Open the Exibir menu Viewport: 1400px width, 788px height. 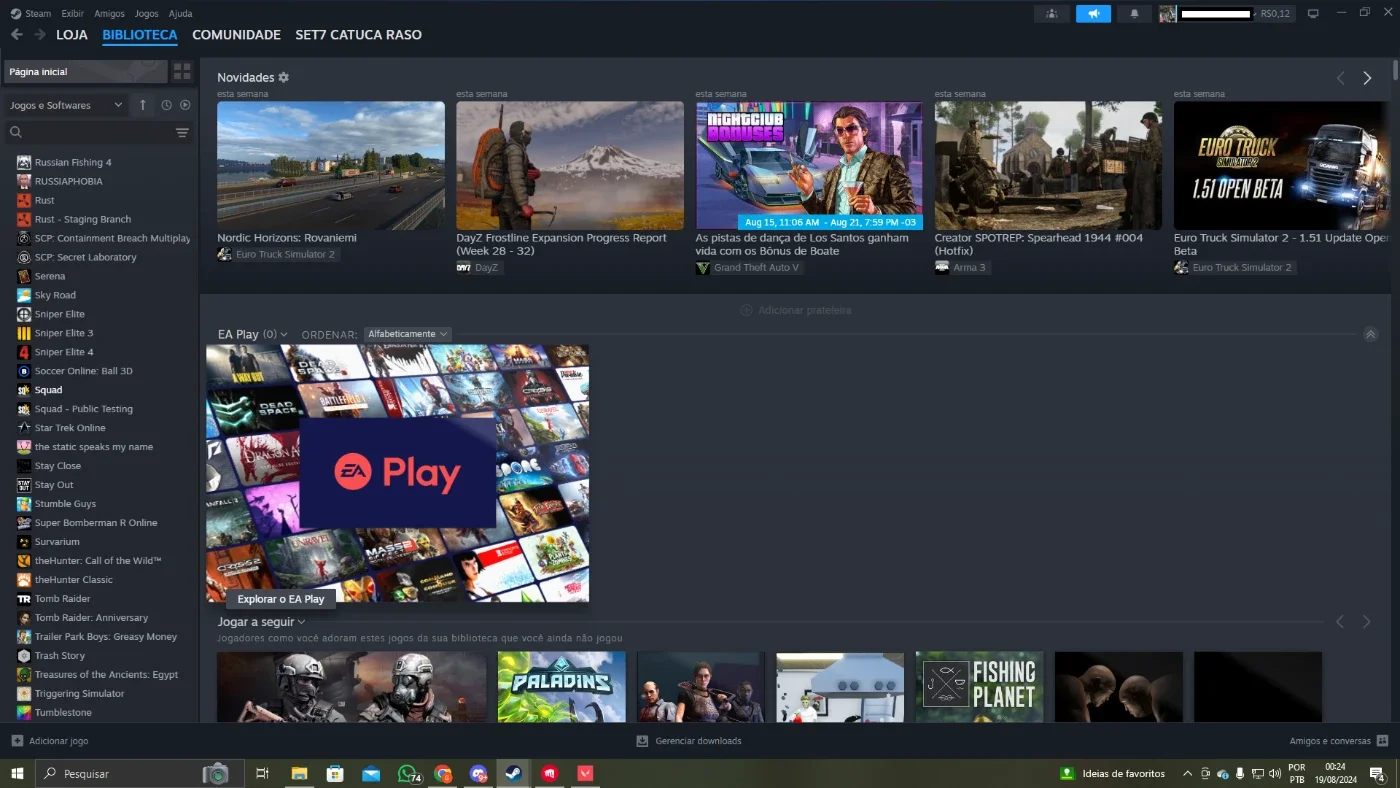(72, 14)
